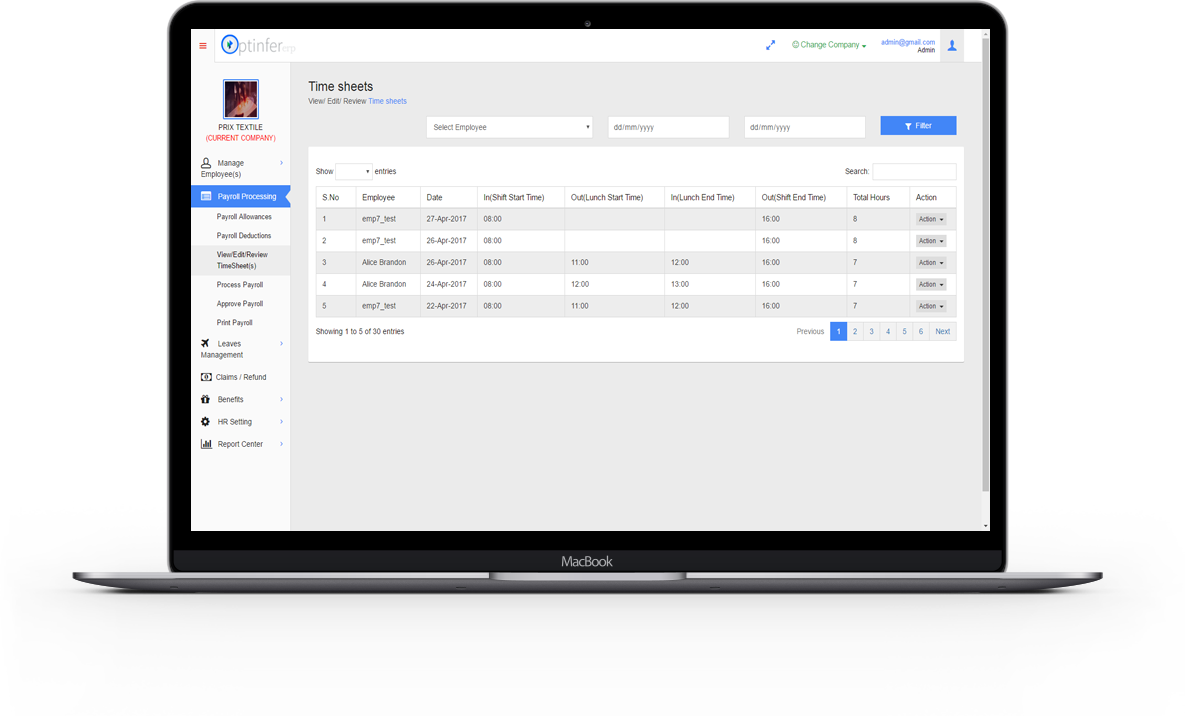Click the Manage Employee(s) person icon
This screenshot has width=1185, height=716.
(x=206, y=163)
